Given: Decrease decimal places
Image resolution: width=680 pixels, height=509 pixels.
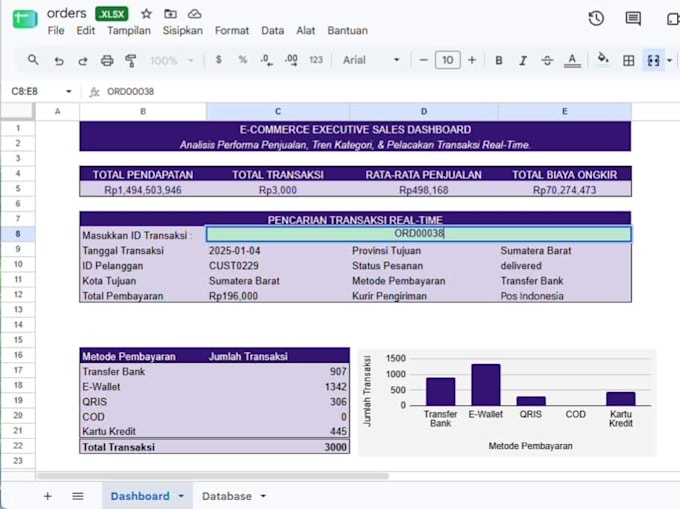Looking at the screenshot, I should (x=266, y=60).
